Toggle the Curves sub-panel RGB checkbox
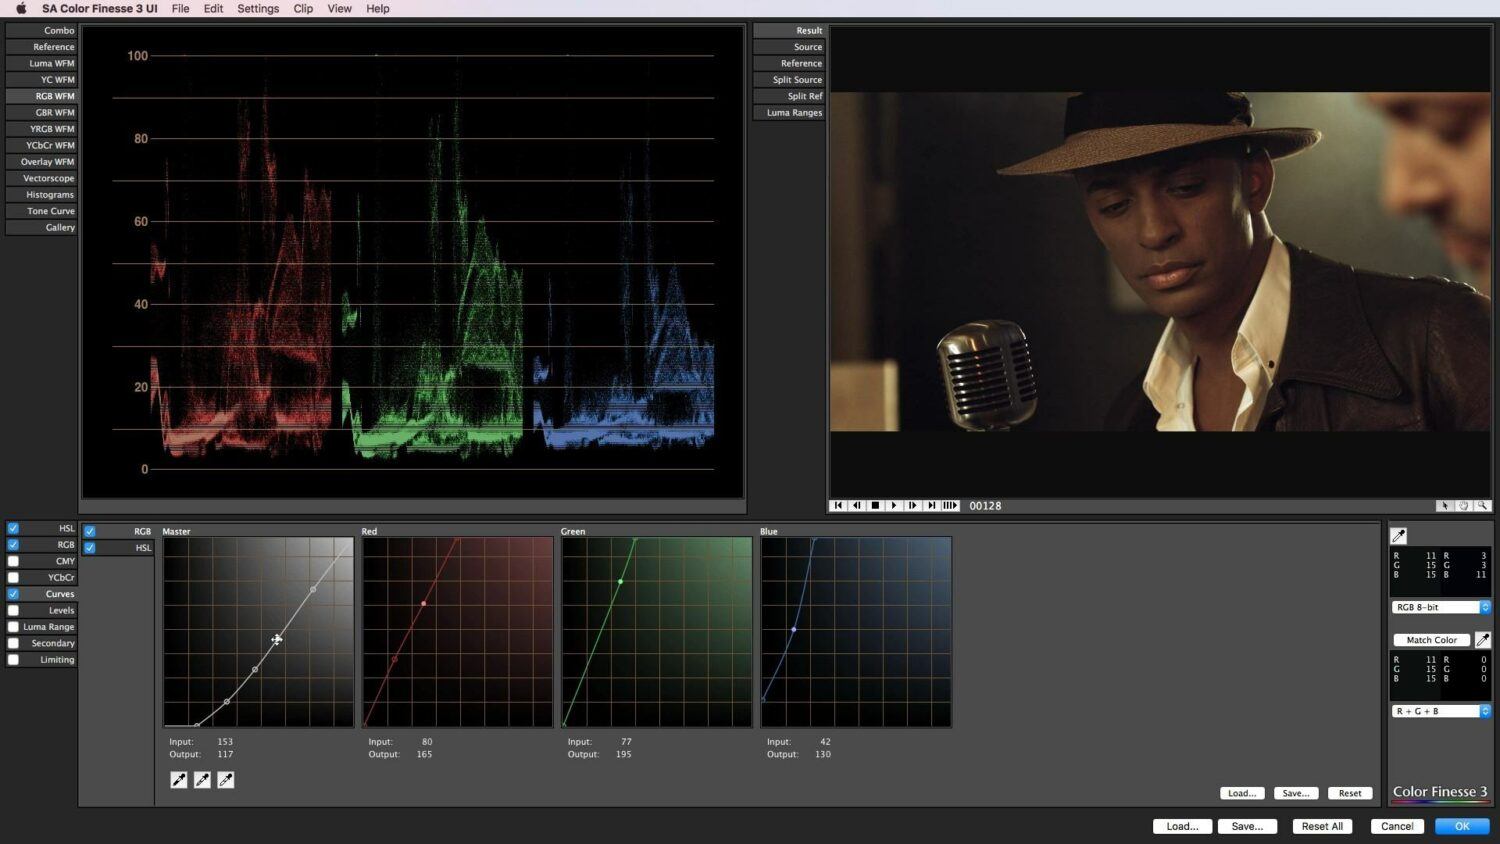The image size is (1500, 844). [x=90, y=531]
